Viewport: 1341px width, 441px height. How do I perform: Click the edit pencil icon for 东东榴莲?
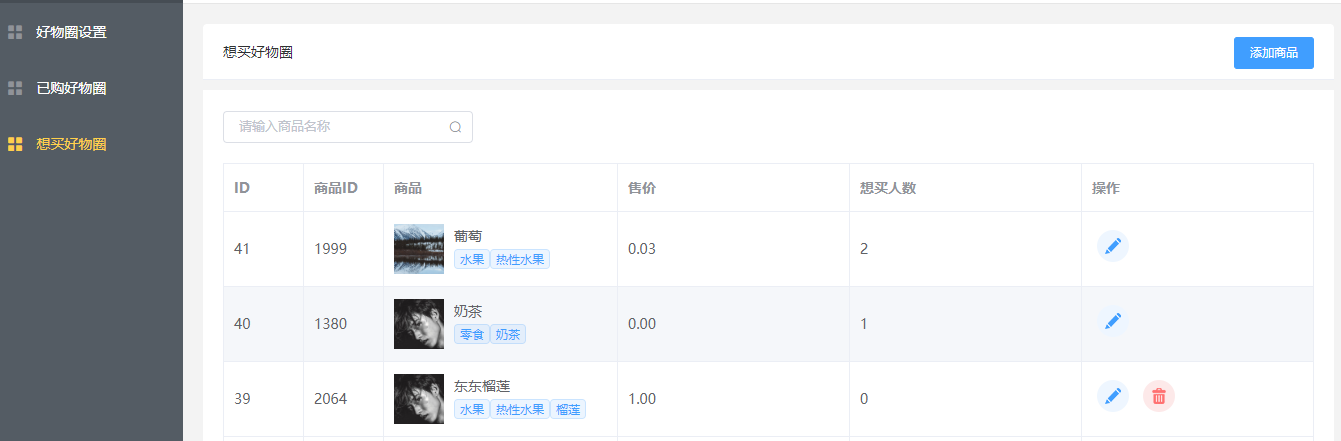[1113, 396]
